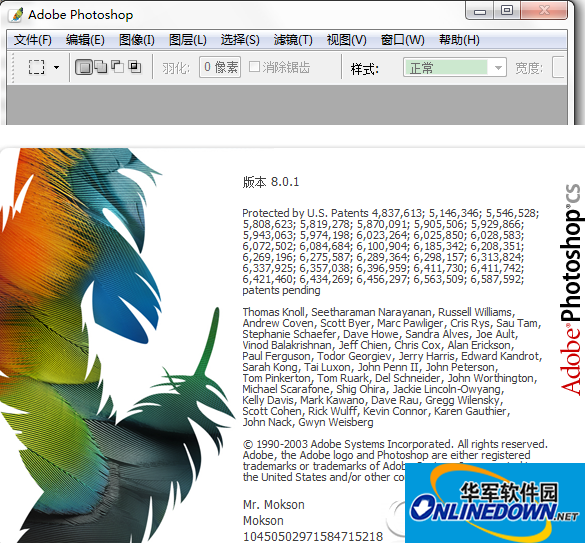The height and width of the screenshot is (543, 585).
Task: Click the 'John Nack, Gwyn Weisberg' credit line
Action: click(x=308, y=422)
